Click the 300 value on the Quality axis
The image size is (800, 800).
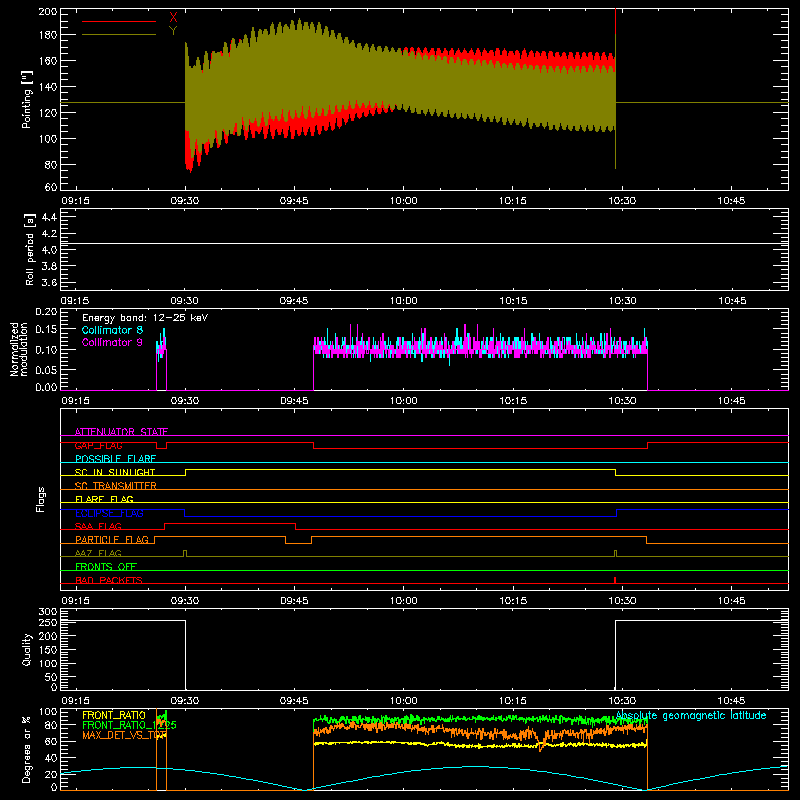tap(48, 612)
